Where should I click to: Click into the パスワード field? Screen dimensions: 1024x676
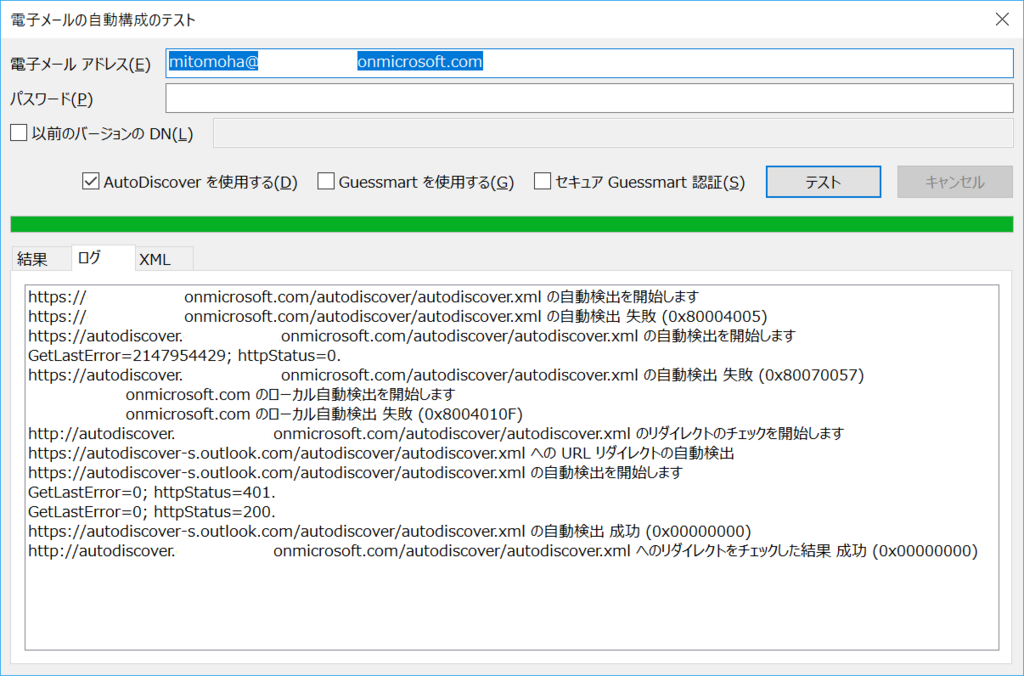(589, 99)
